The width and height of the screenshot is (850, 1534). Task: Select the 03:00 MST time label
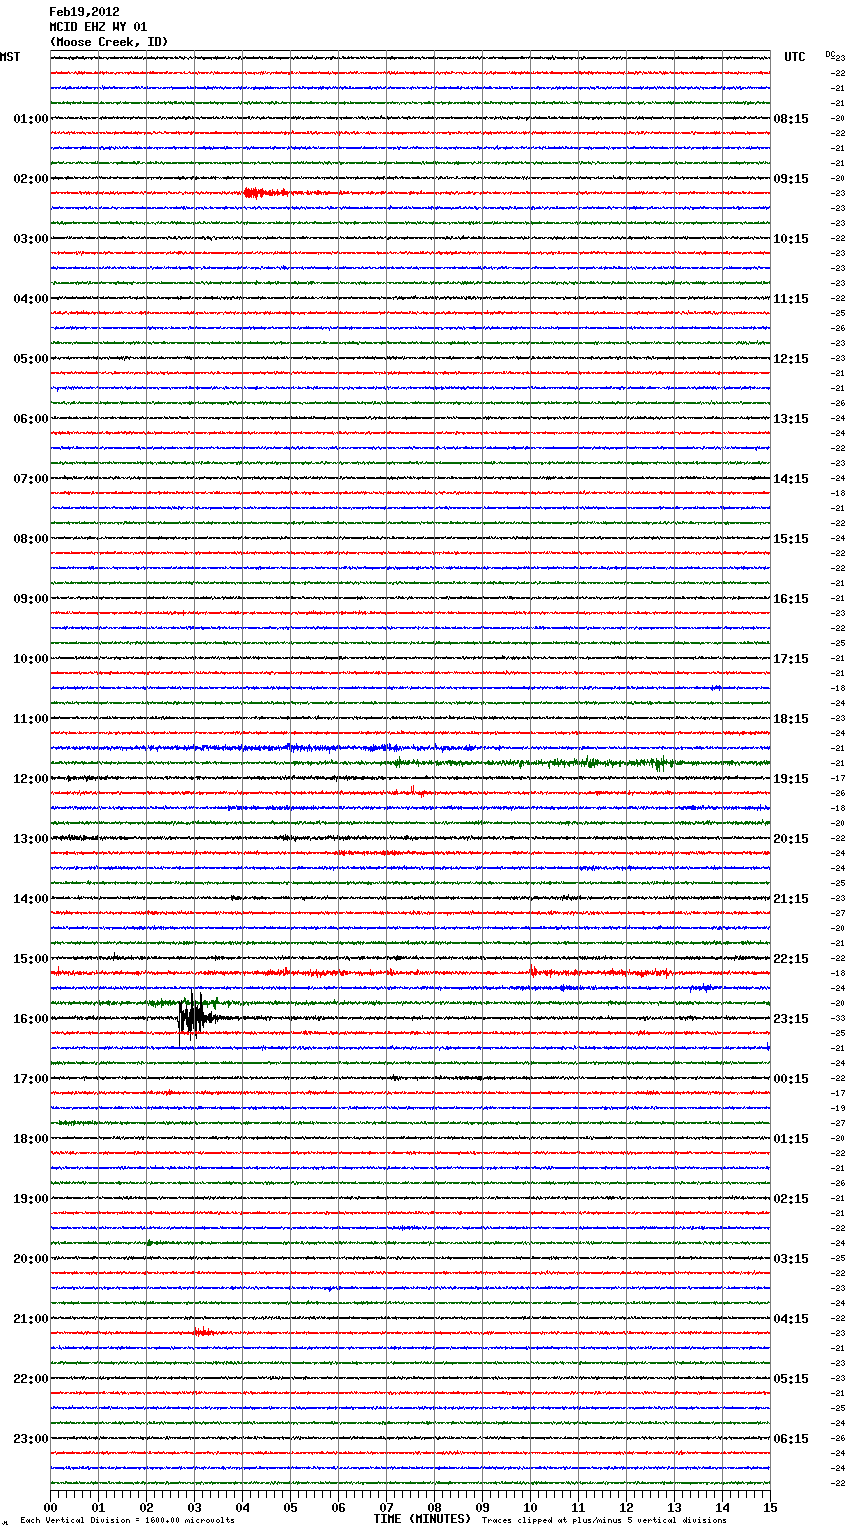31,239
